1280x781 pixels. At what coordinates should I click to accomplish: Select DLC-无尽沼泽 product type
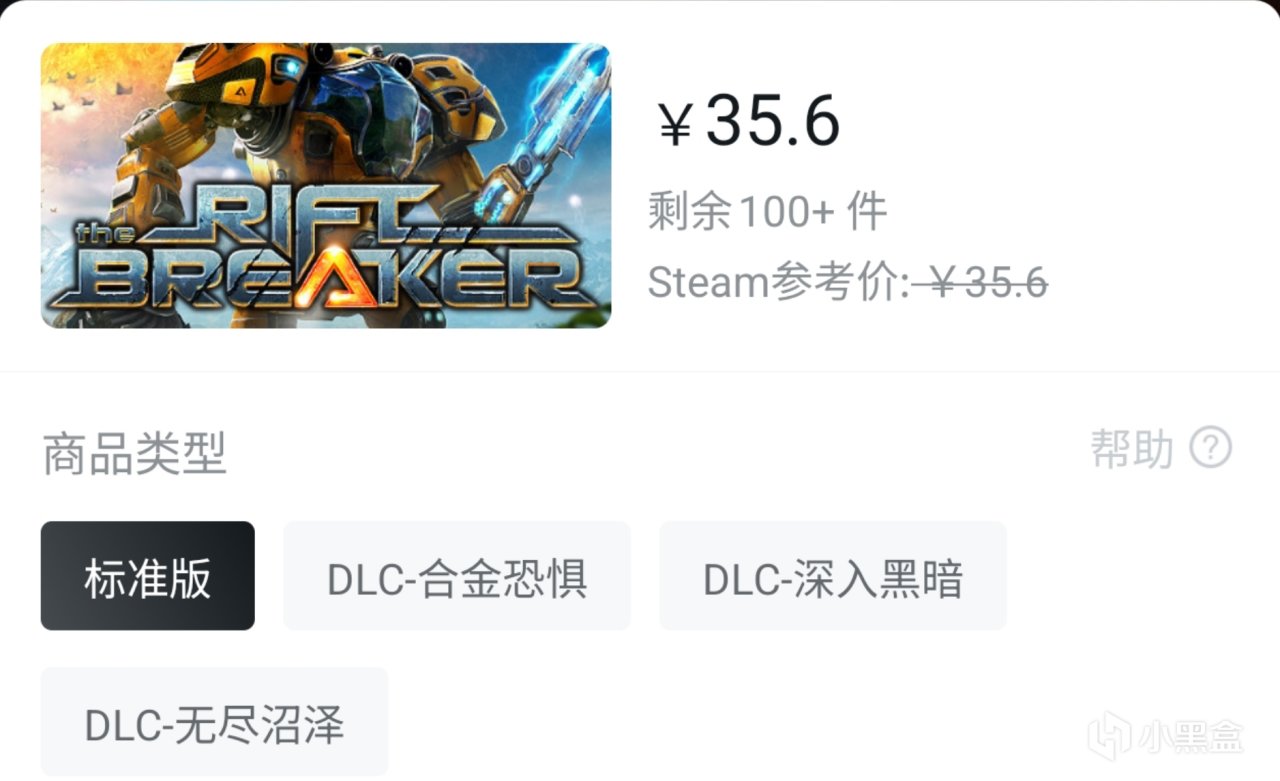[x=214, y=722]
